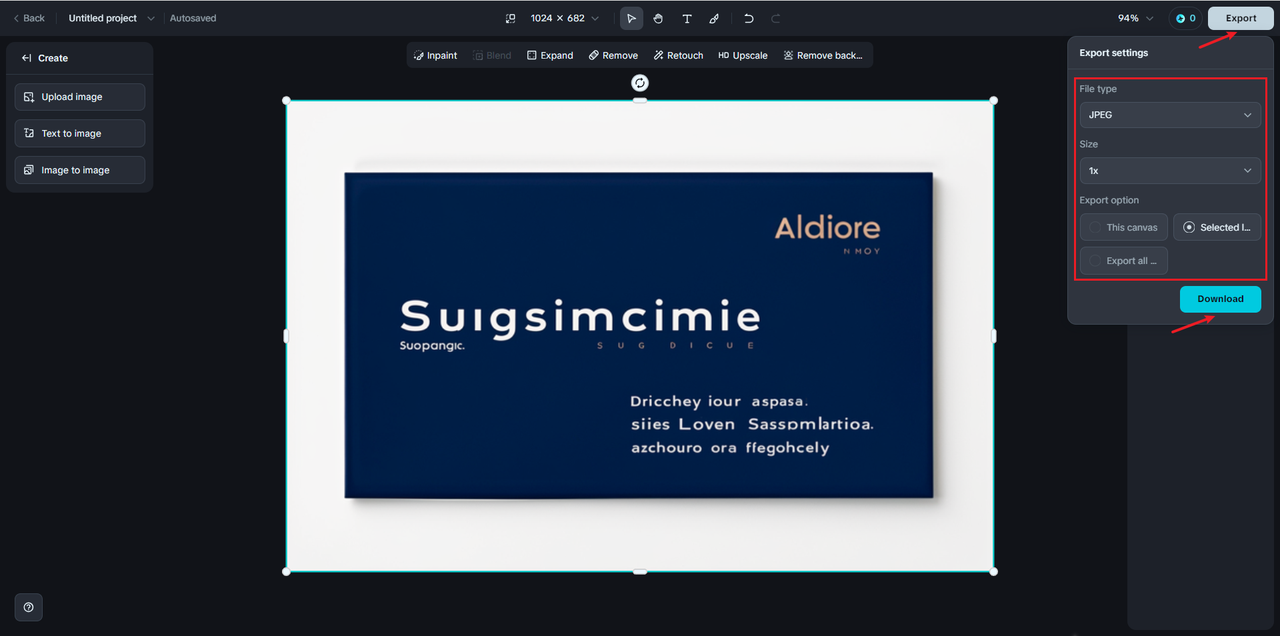Click HD Upscale

click(743, 55)
